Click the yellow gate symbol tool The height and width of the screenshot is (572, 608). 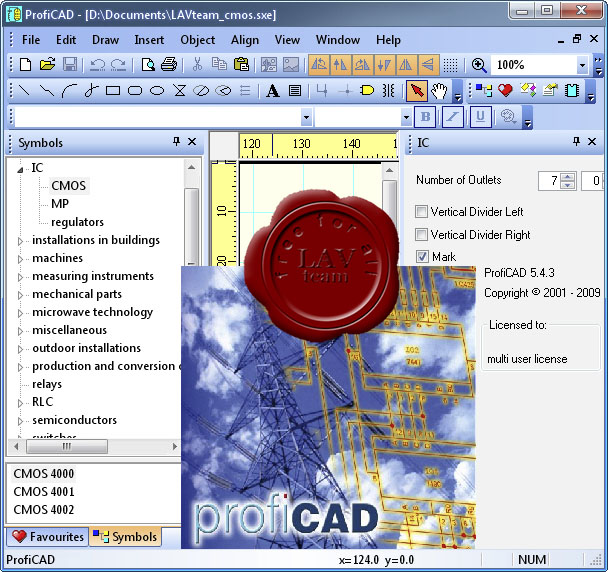(x=366, y=91)
